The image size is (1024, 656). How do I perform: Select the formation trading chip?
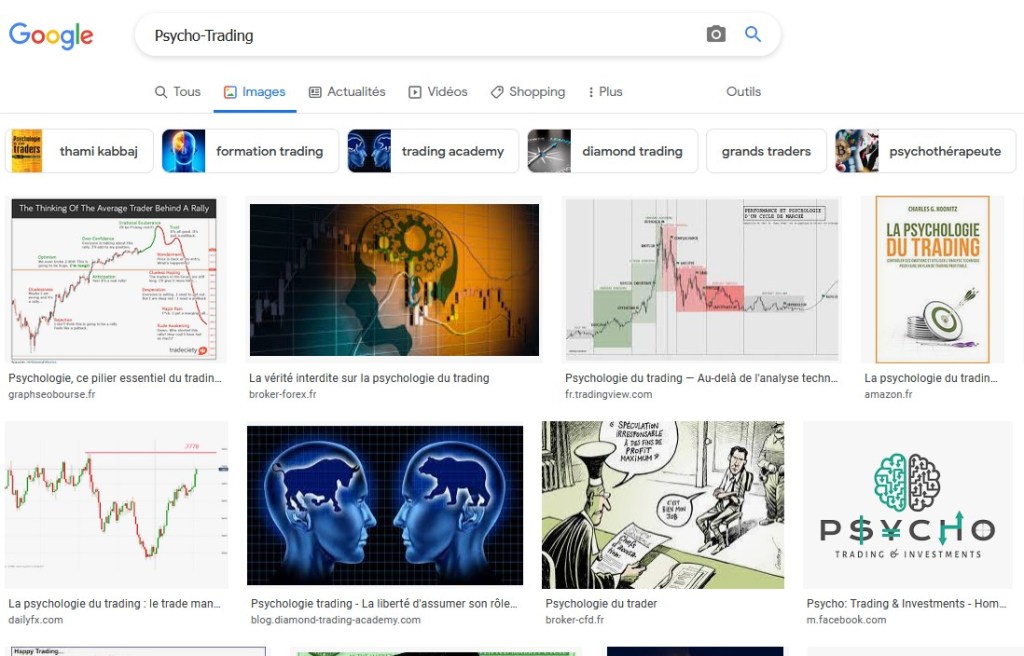(x=250, y=151)
